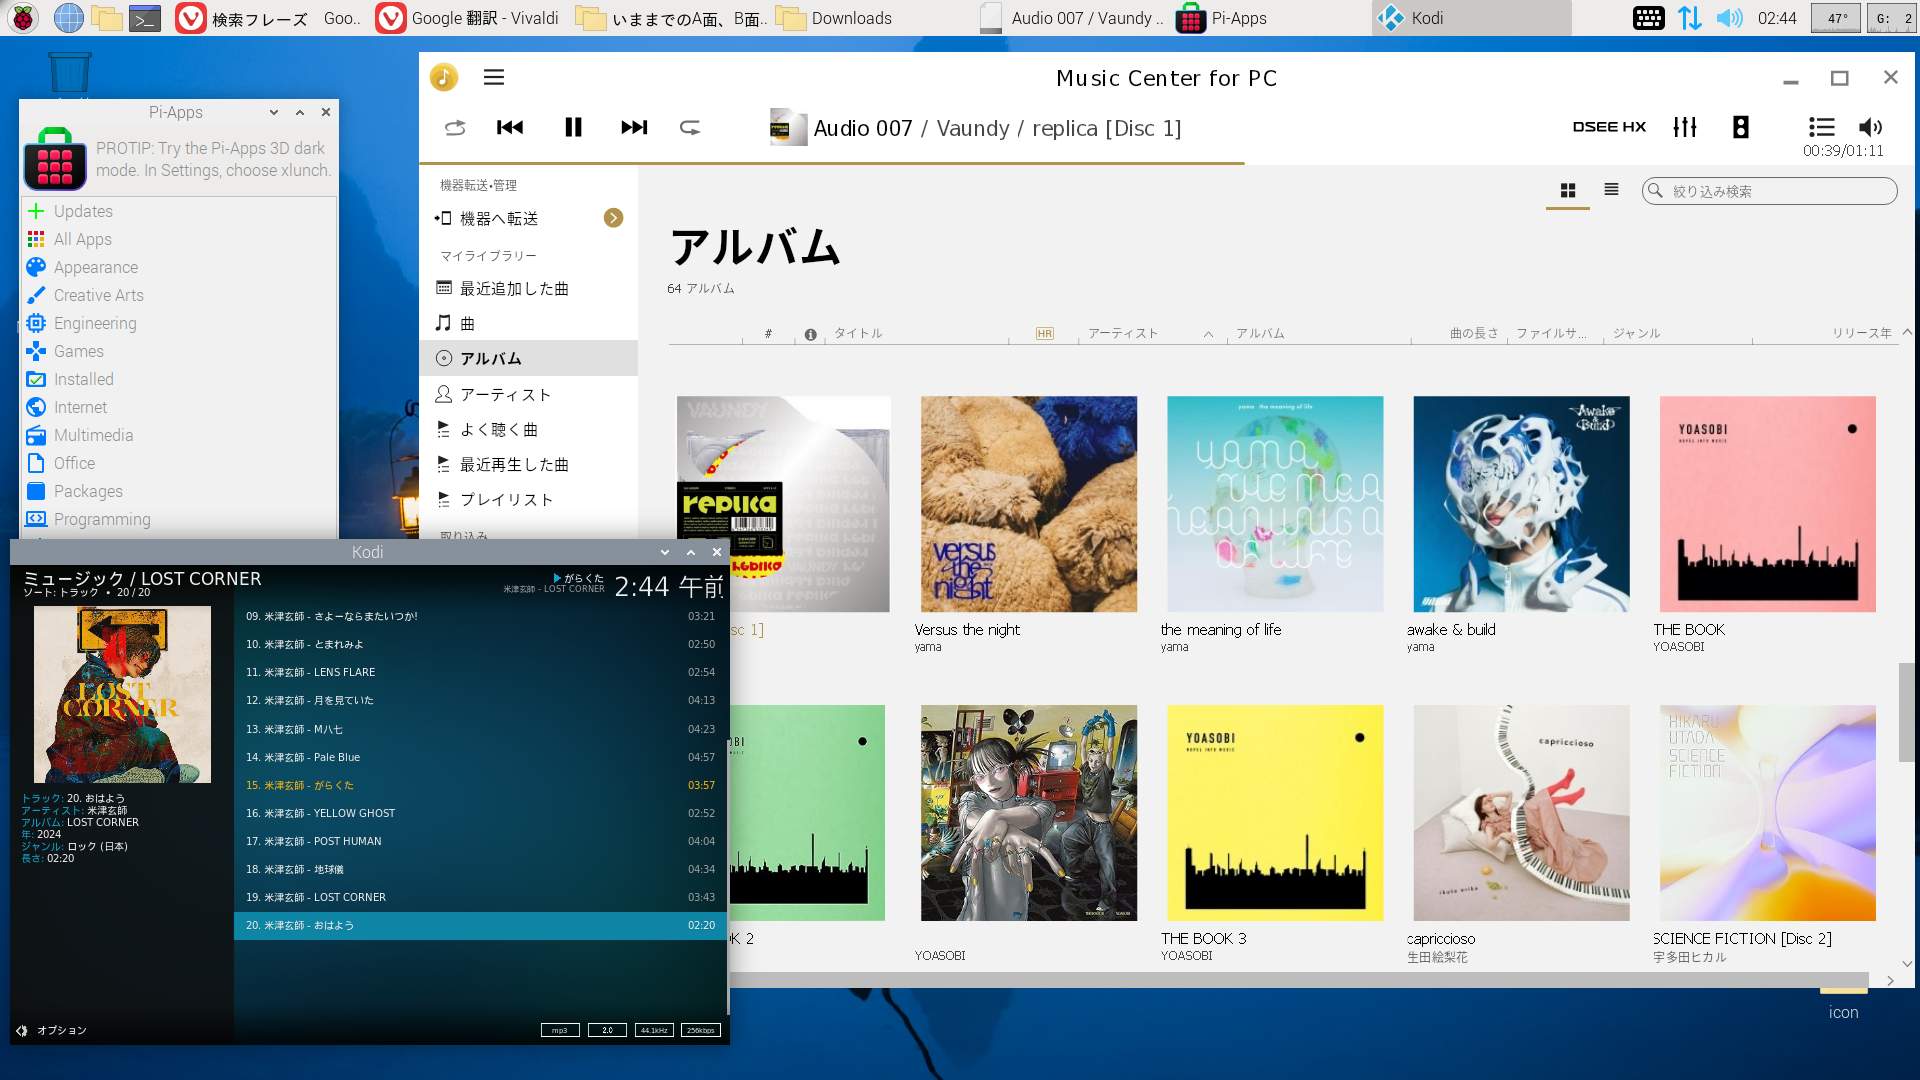Toggle DSEE HX enhancement
This screenshot has width=1920, height=1080.
tap(1609, 127)
